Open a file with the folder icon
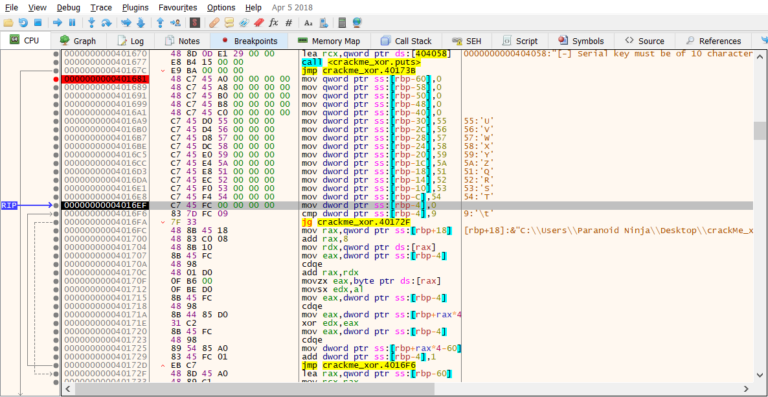 click(x=8, y=23)
